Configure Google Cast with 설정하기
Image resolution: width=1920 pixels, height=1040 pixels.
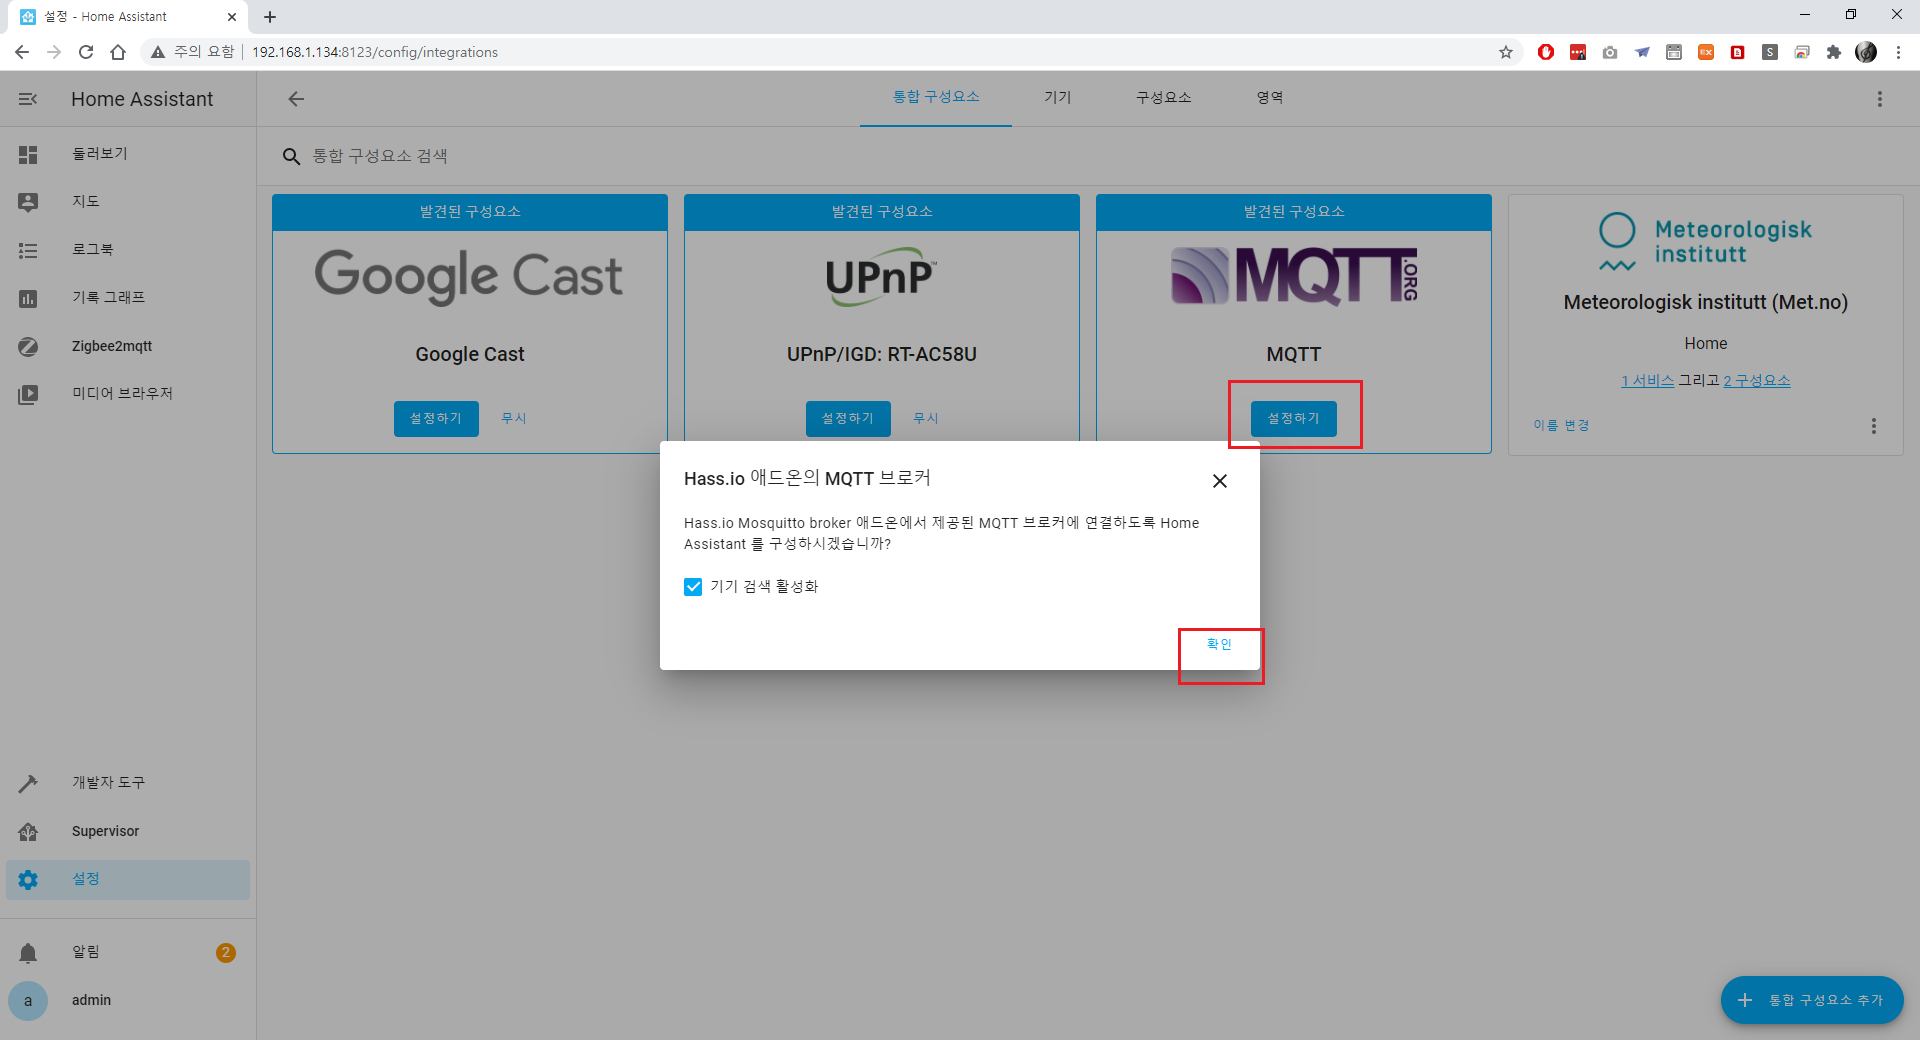[x=436, y=419]
